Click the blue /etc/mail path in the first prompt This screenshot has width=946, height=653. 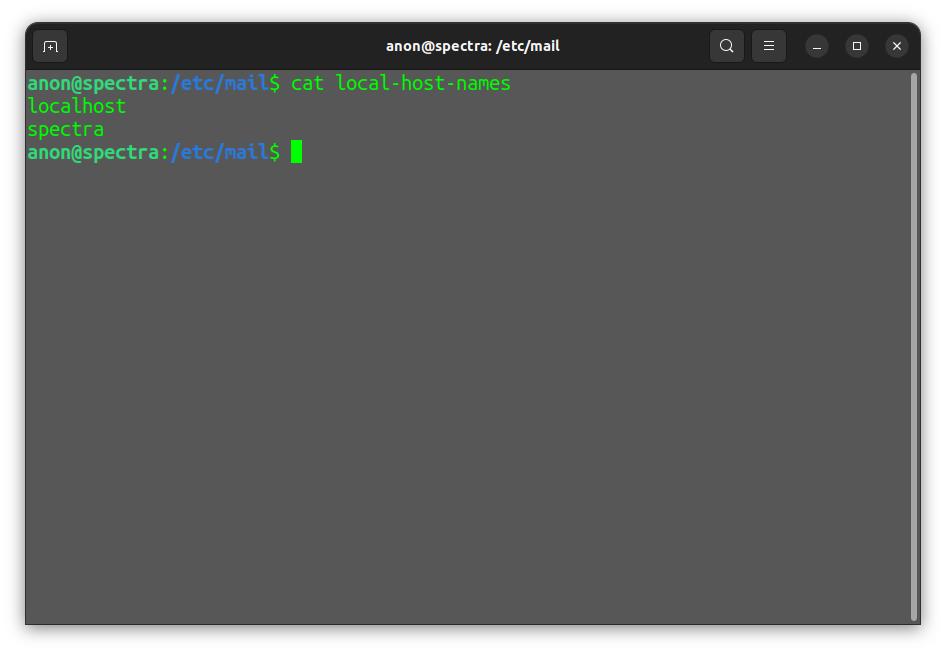[x=219, y=83]
